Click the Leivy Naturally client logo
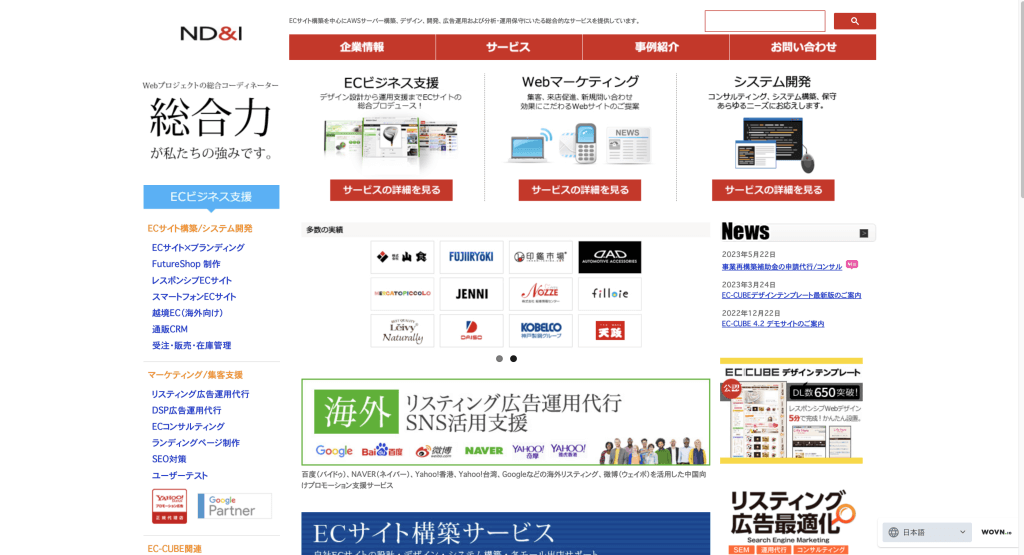This screenshot has width=1024, height=555. point(402,331)
